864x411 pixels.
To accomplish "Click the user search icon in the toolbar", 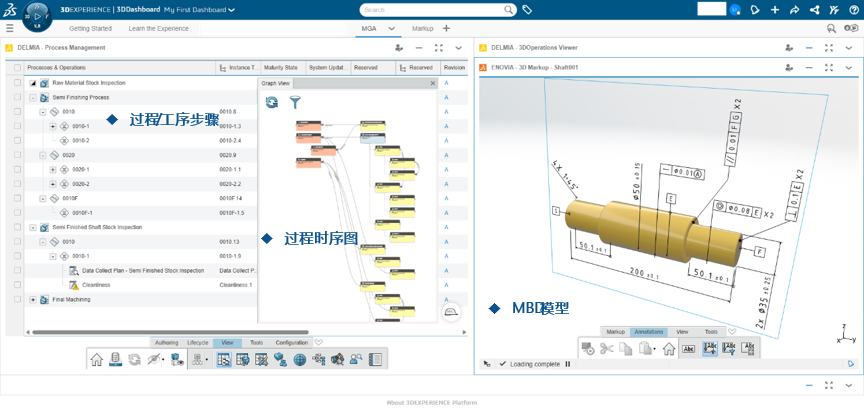I will click(356, 360).
